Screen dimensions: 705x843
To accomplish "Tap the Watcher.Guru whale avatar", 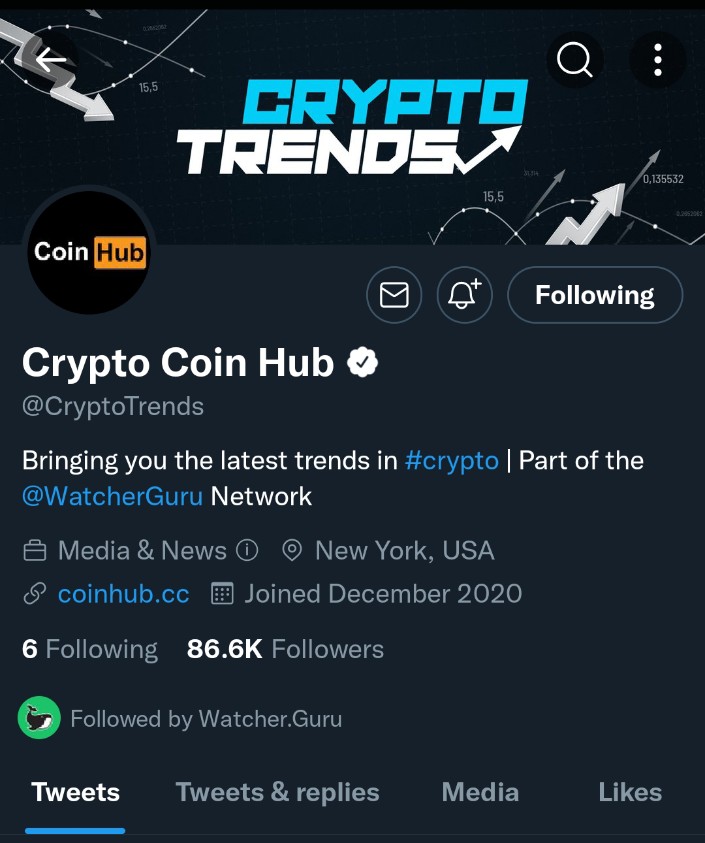I will point(39,718).
